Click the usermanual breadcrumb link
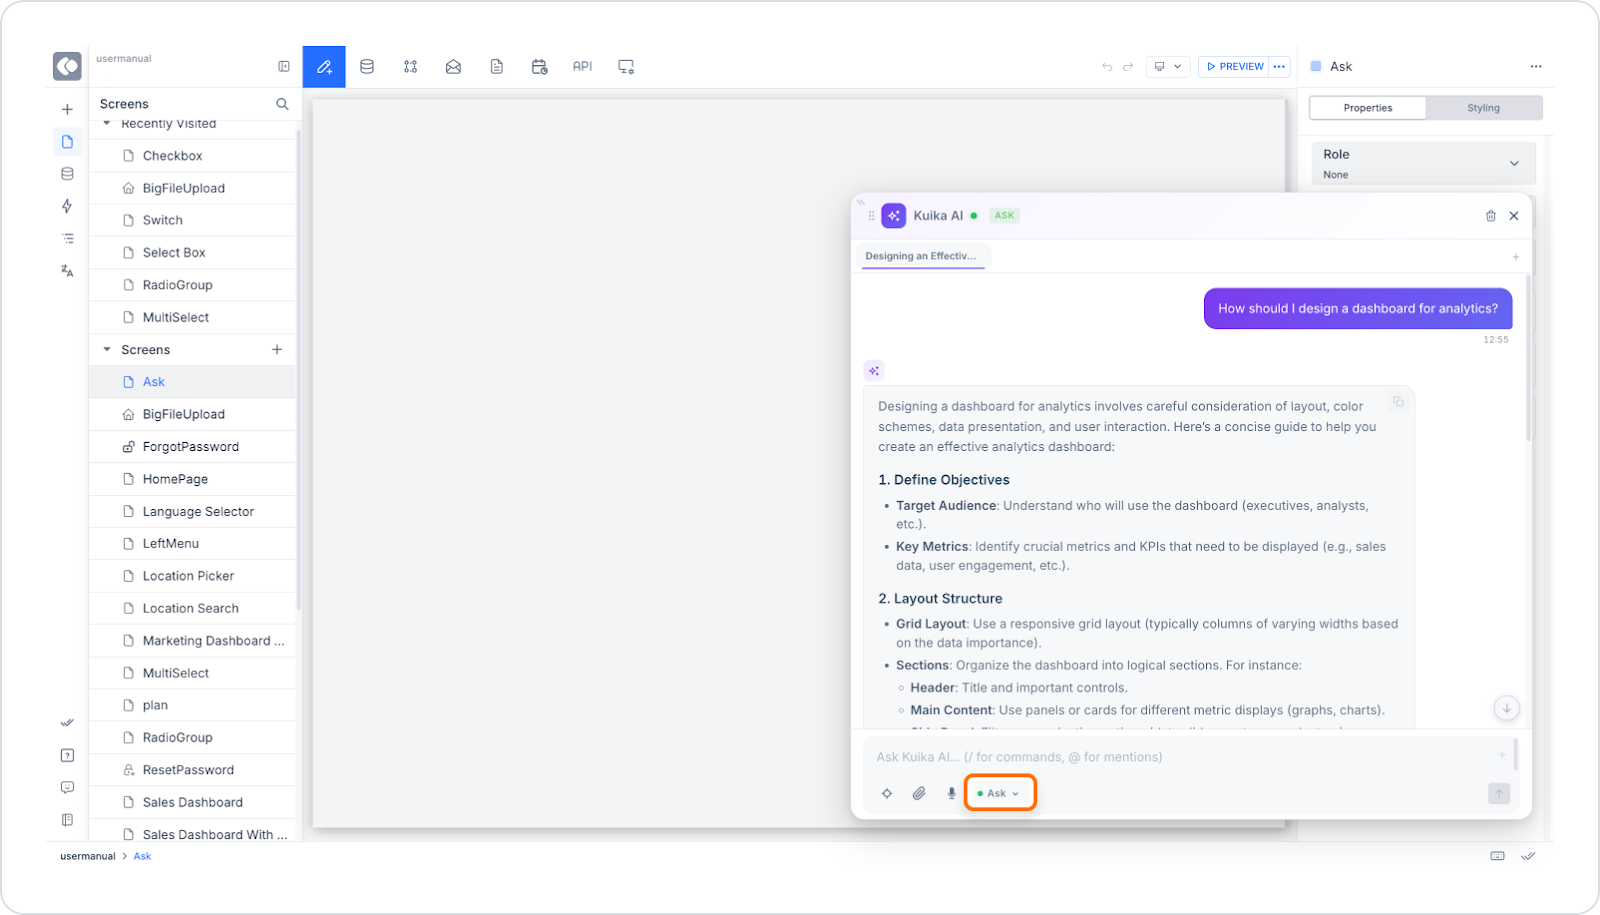Screen dimensions: 1600x915 88,856
